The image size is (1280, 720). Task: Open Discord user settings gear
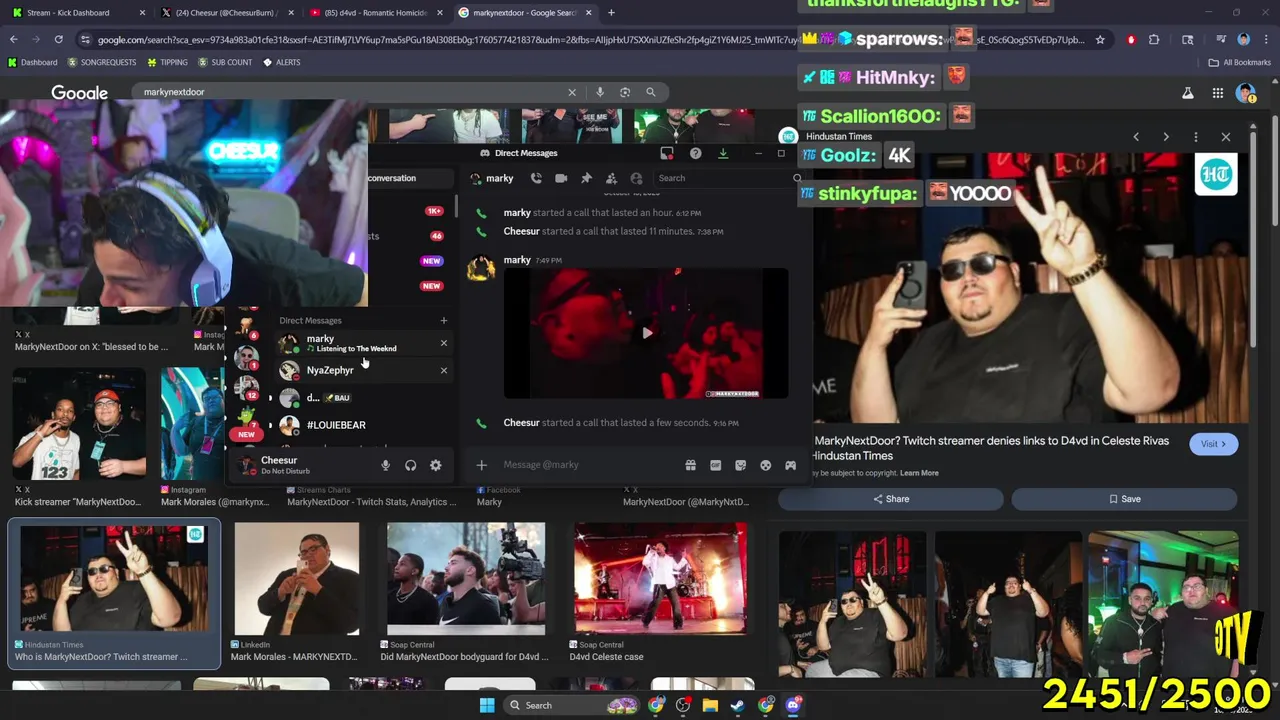(435, 465)
